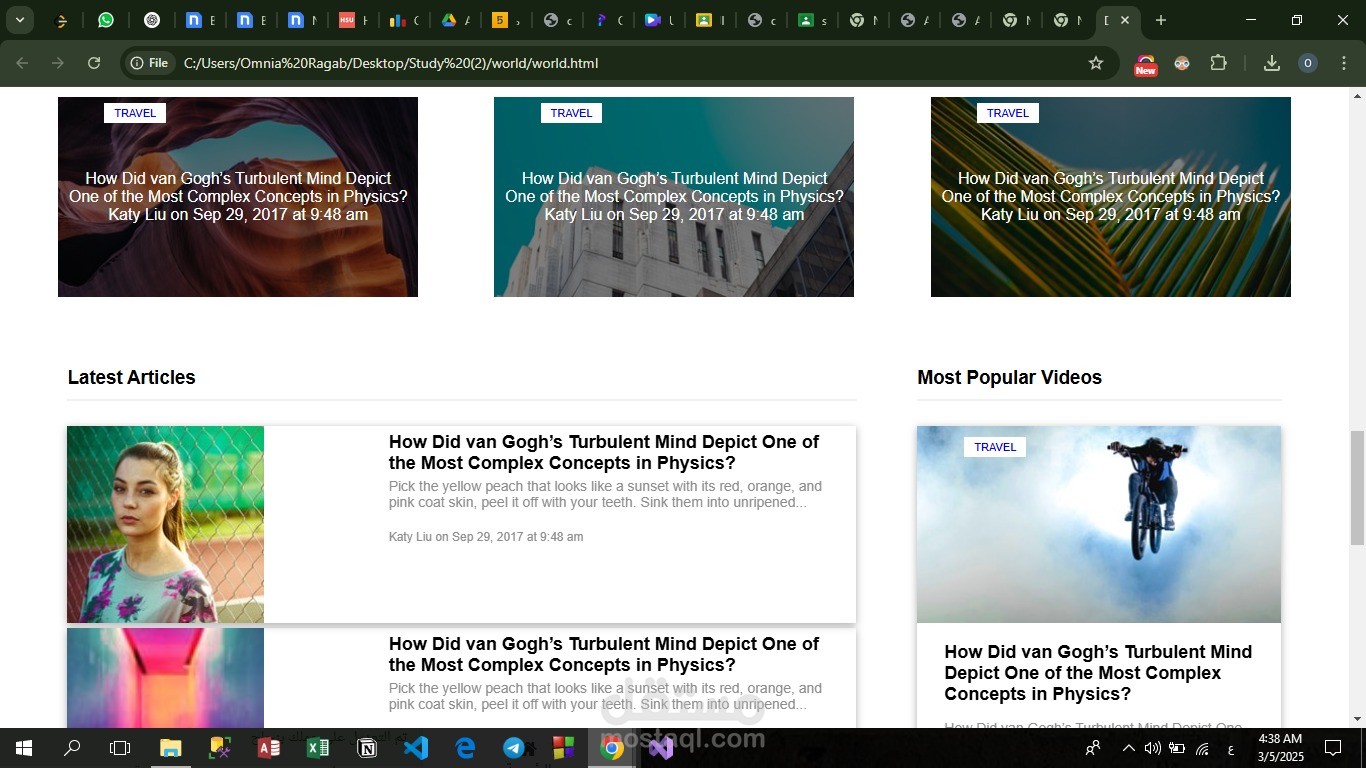Open the colorful corridor article thumbnail
Screen dimensions: 1366x768
tap(165, 678)
